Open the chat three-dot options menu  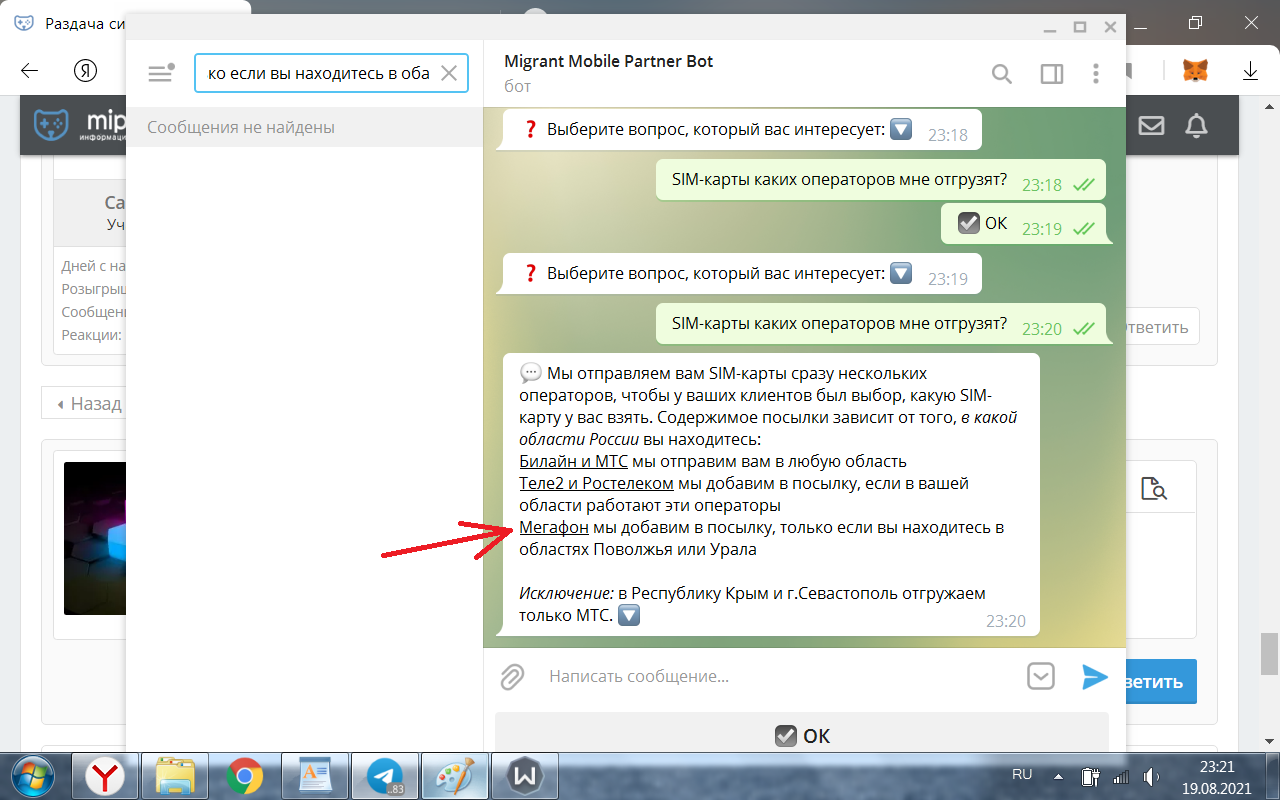click(x=1097, y=73)
